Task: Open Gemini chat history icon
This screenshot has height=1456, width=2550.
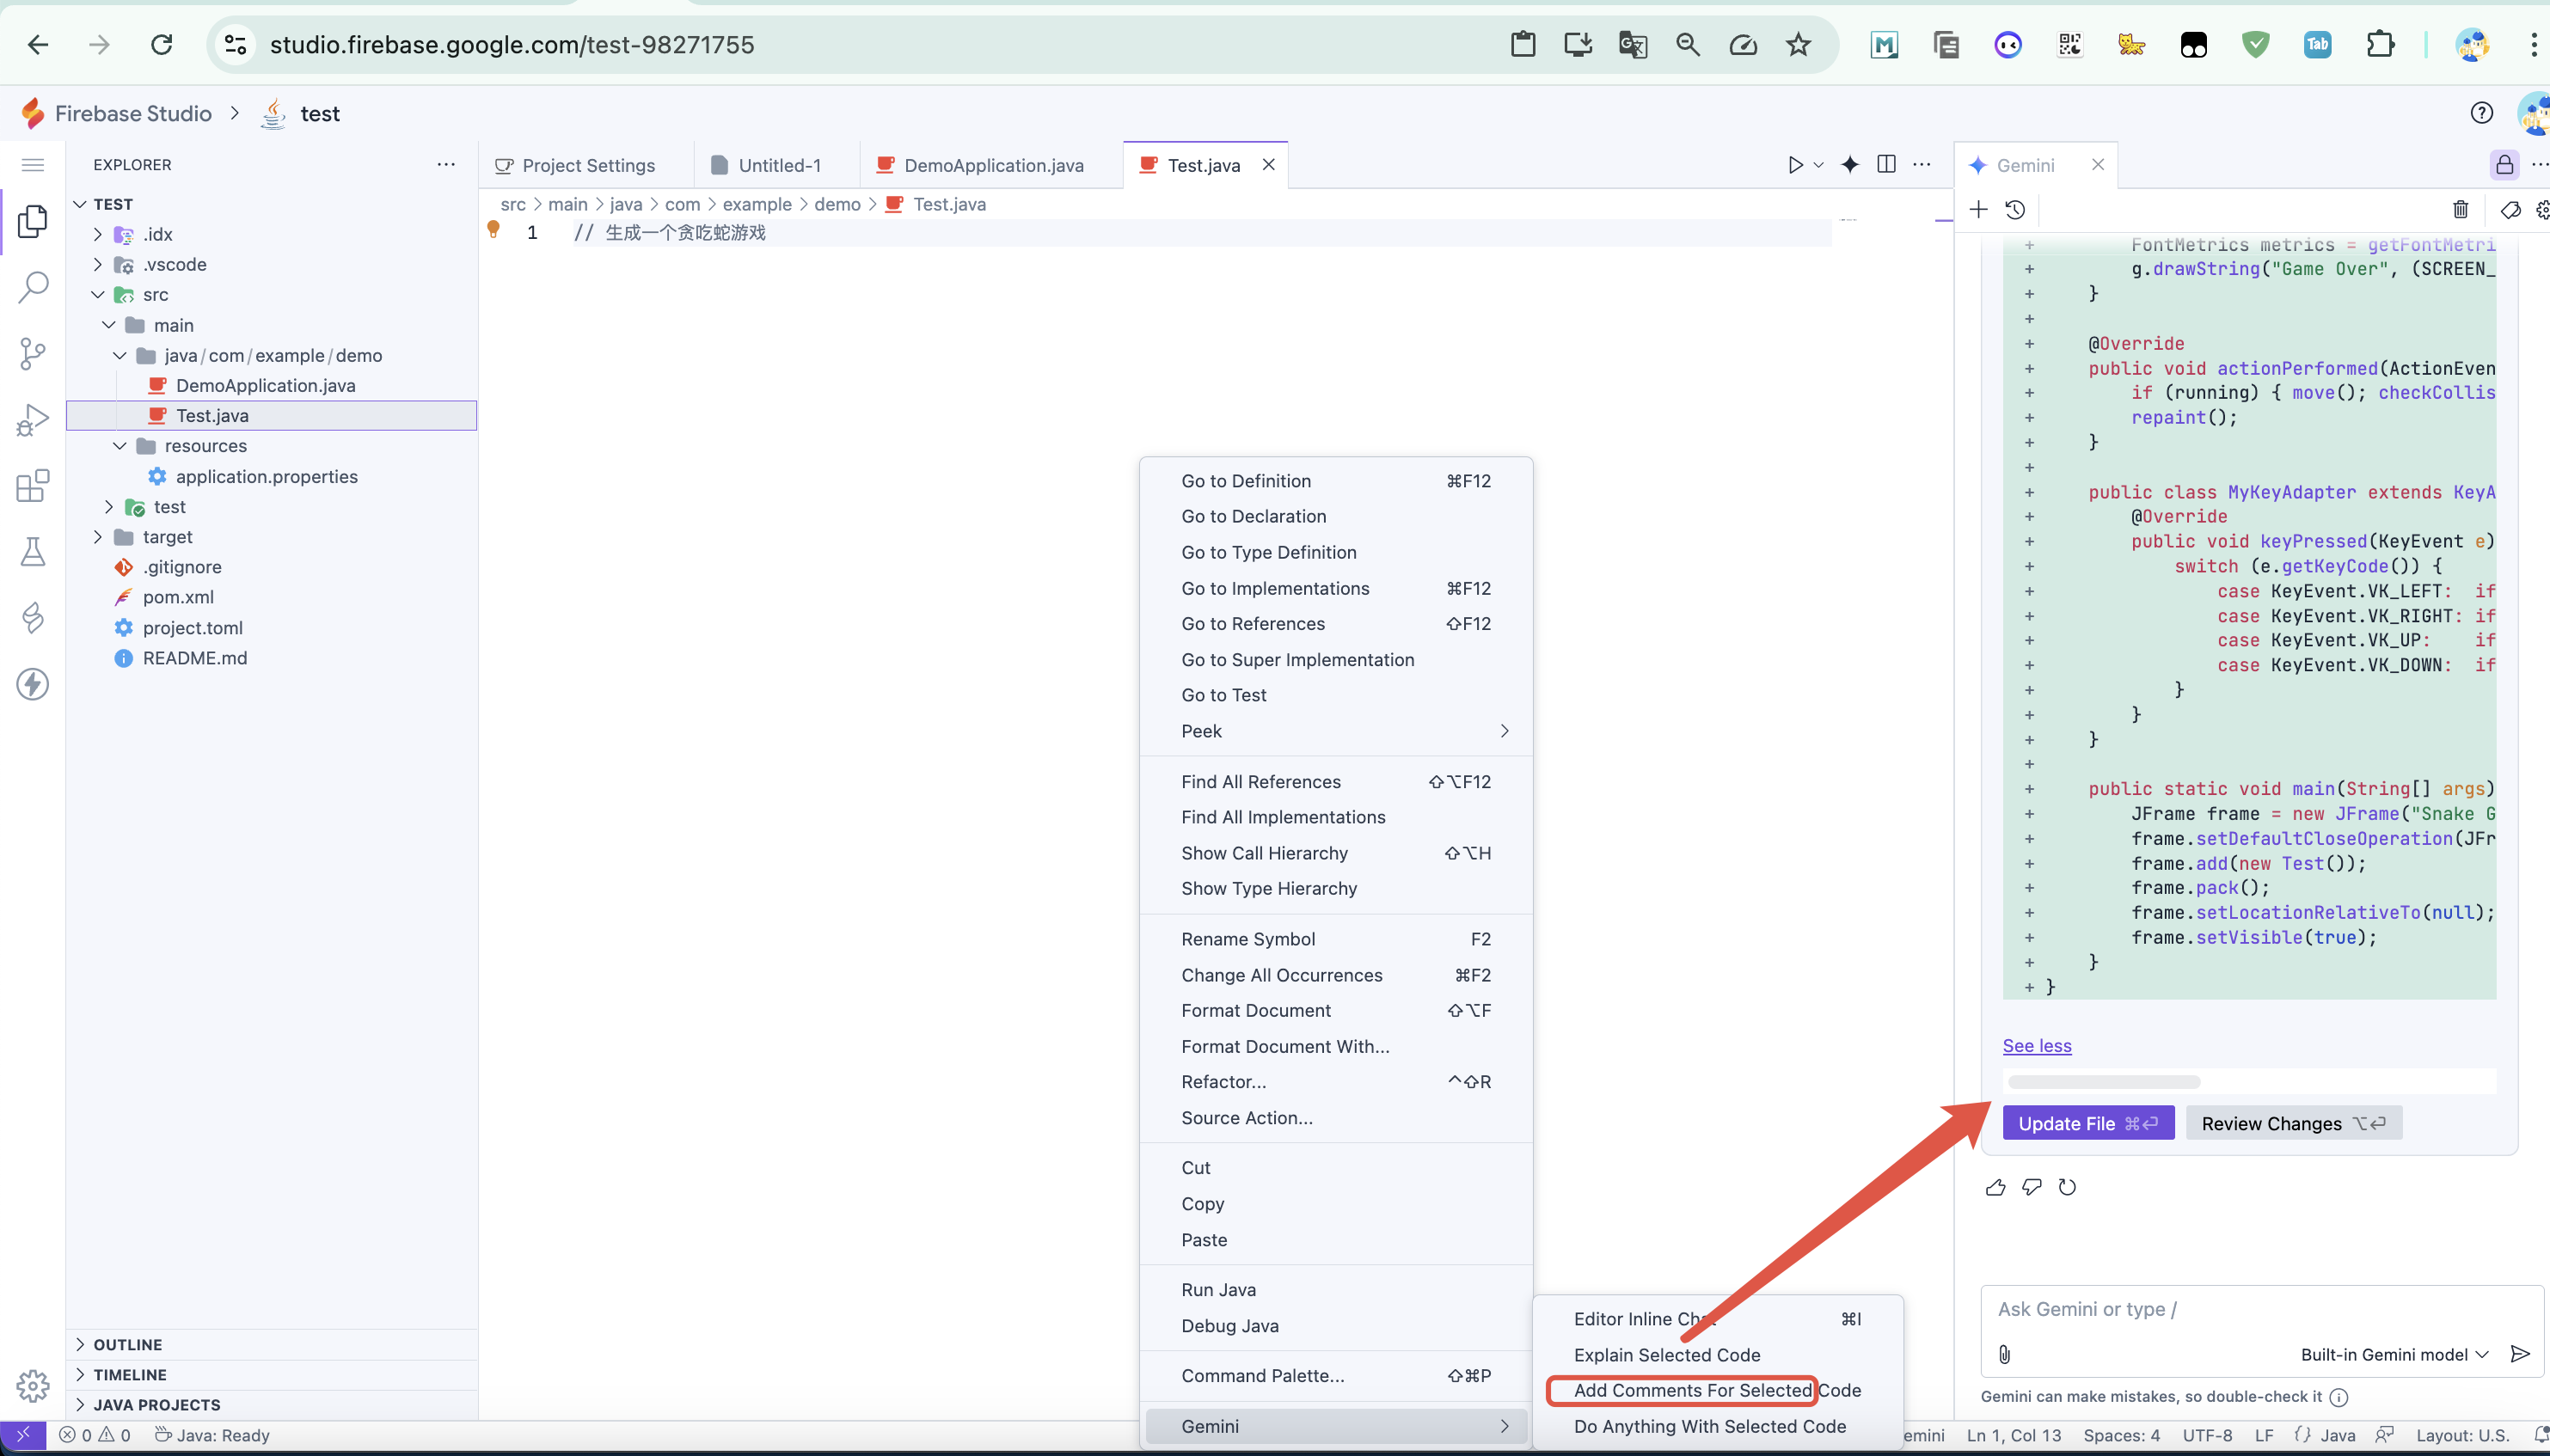Action: 2015,209
